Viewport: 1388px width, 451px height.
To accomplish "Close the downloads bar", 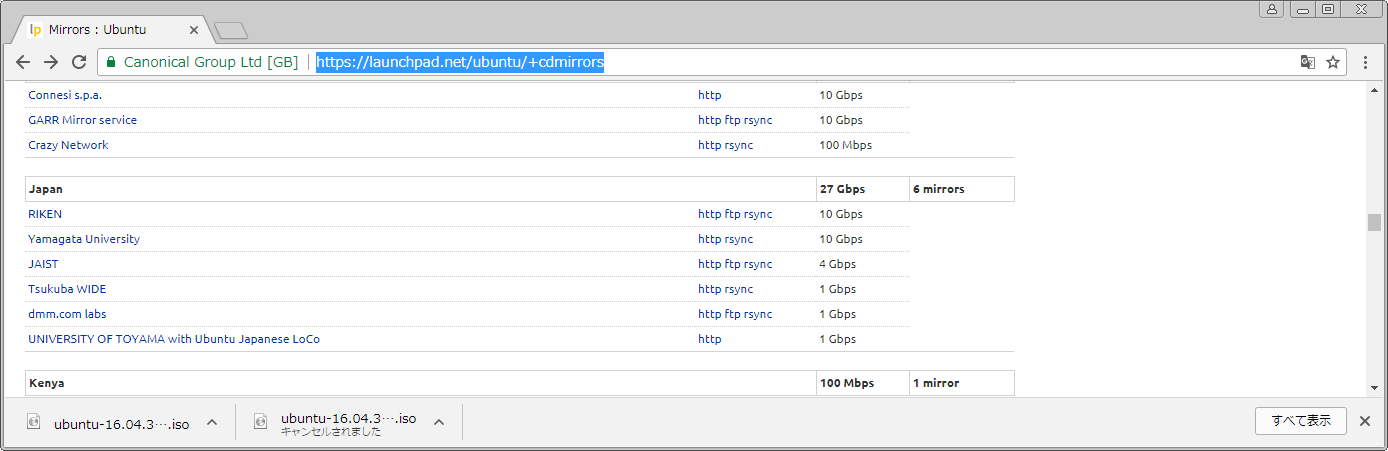I will 1364,421.
